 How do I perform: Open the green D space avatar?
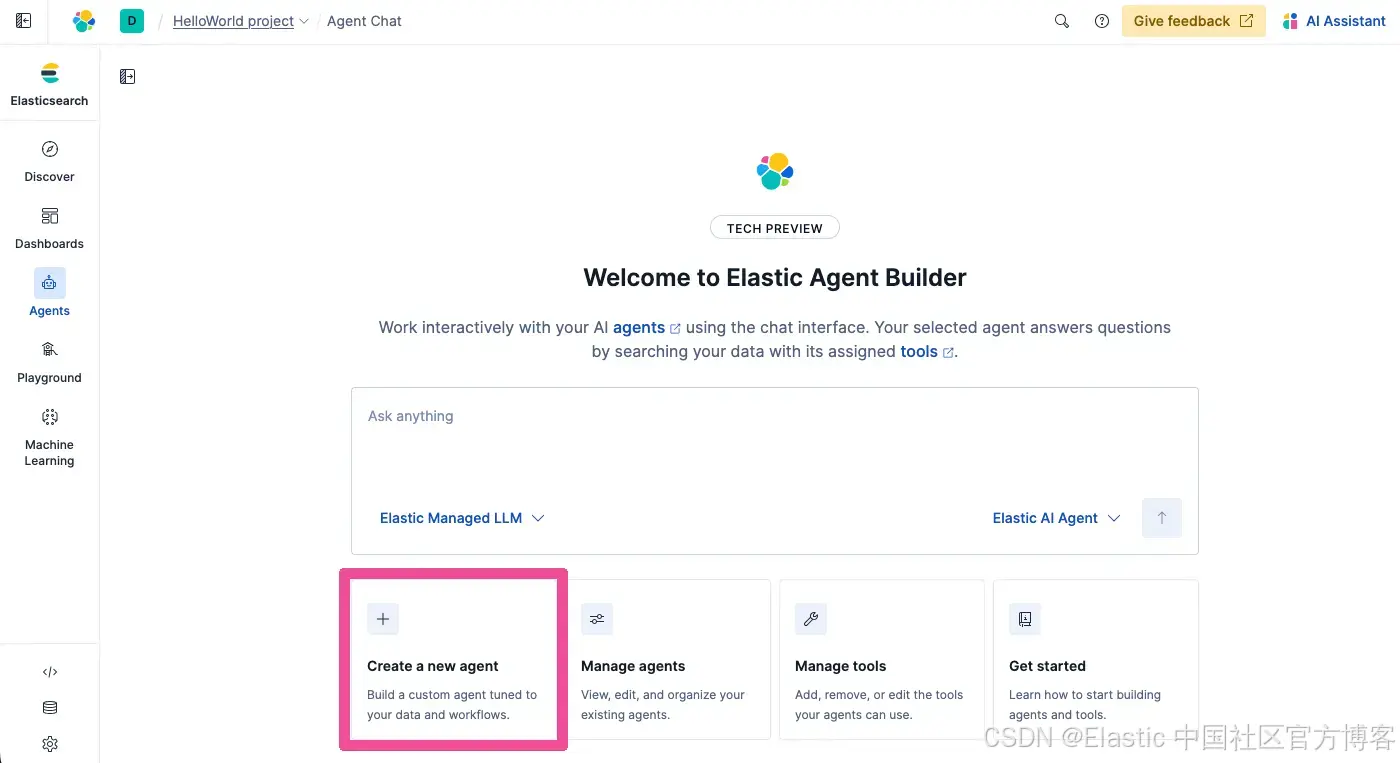[132, 20]
